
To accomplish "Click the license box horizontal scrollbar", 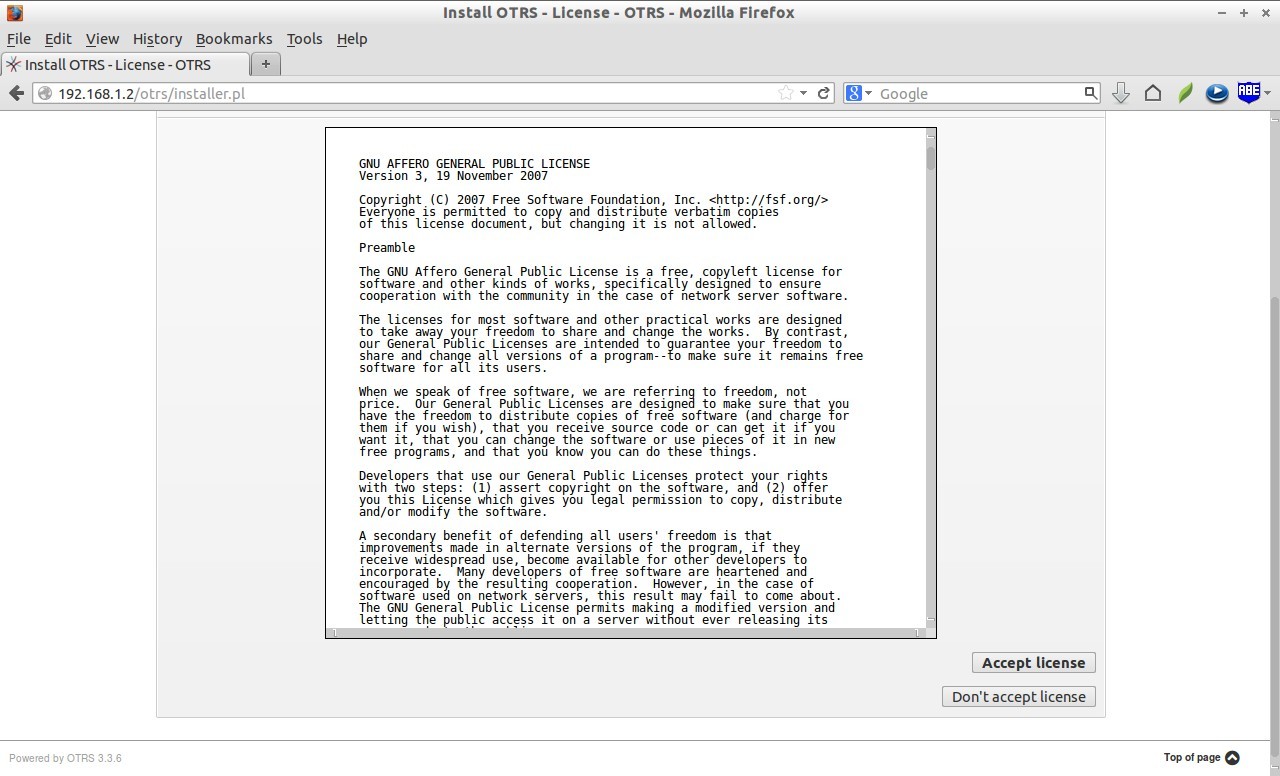I will point(625,632).
